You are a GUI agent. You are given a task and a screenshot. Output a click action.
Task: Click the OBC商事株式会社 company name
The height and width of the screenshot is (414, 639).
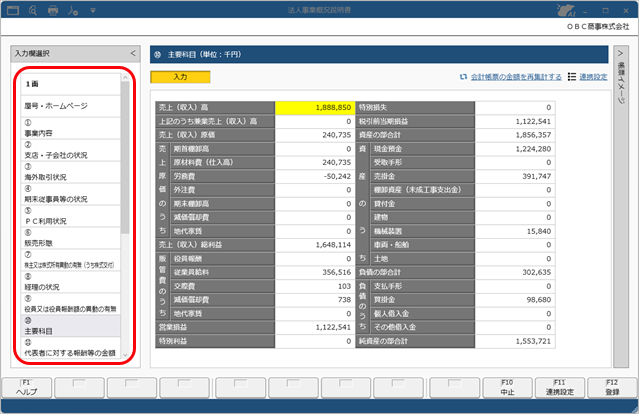(598, 26)
